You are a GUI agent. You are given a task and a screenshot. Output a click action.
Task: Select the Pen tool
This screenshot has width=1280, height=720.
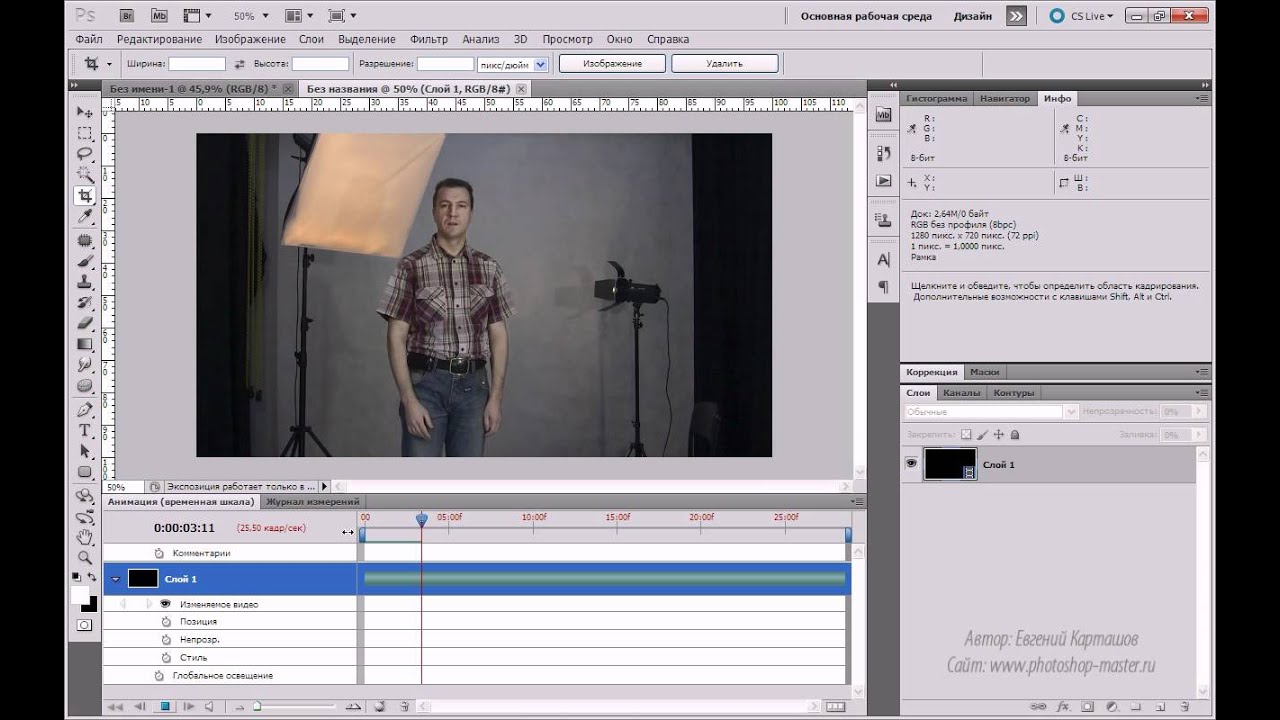[x=85, y=410]
